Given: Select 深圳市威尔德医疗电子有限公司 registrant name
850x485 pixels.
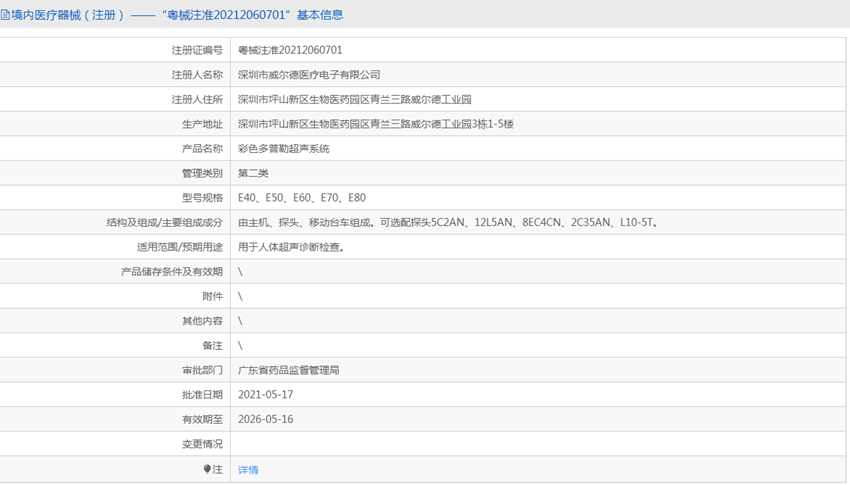Looking at the screenshot, I should click(309, 75).
